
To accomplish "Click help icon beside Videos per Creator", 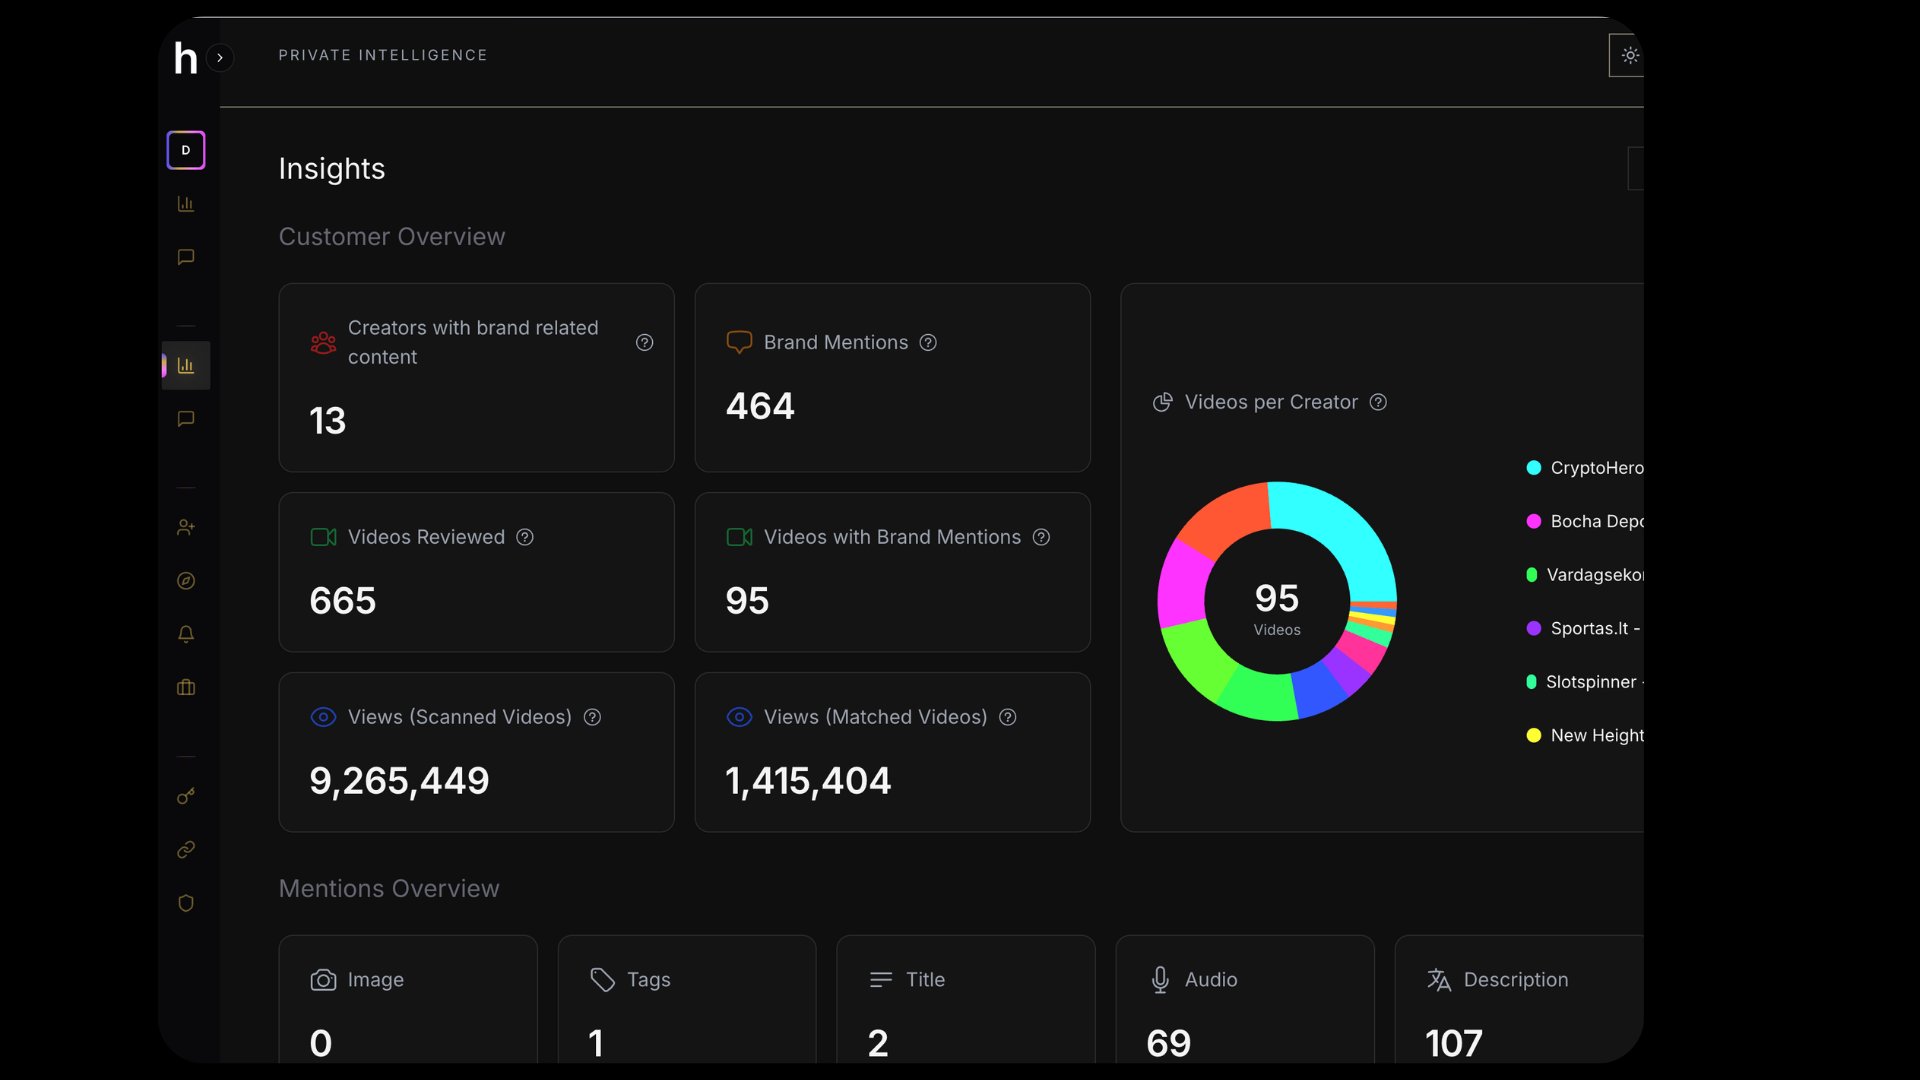I will point(1378,402).
